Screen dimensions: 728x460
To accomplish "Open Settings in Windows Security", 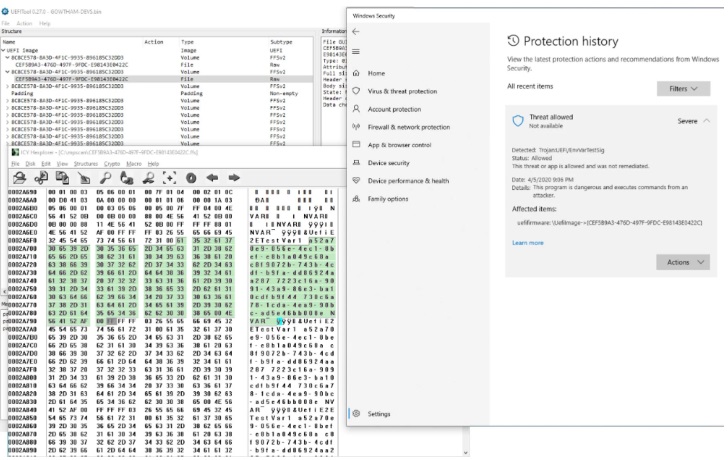I will pyautogui.click(x=378, y=413).
